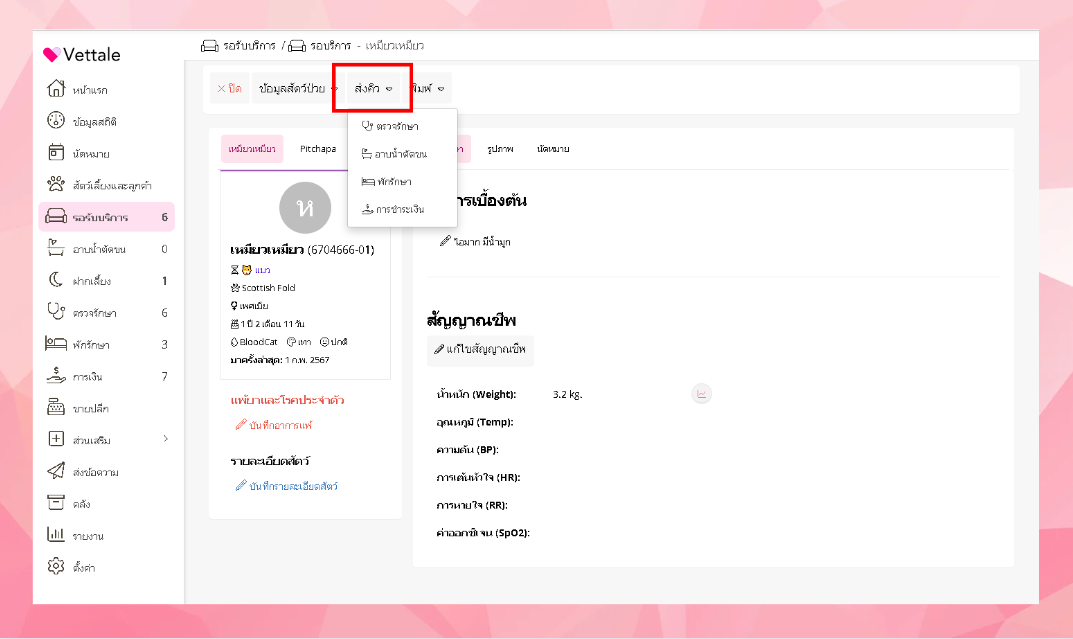The width and height of the screenshot is (1073, 639).
Task: Click บันทึกรายละเอียดสัตว์ details link
Action: 287,486
